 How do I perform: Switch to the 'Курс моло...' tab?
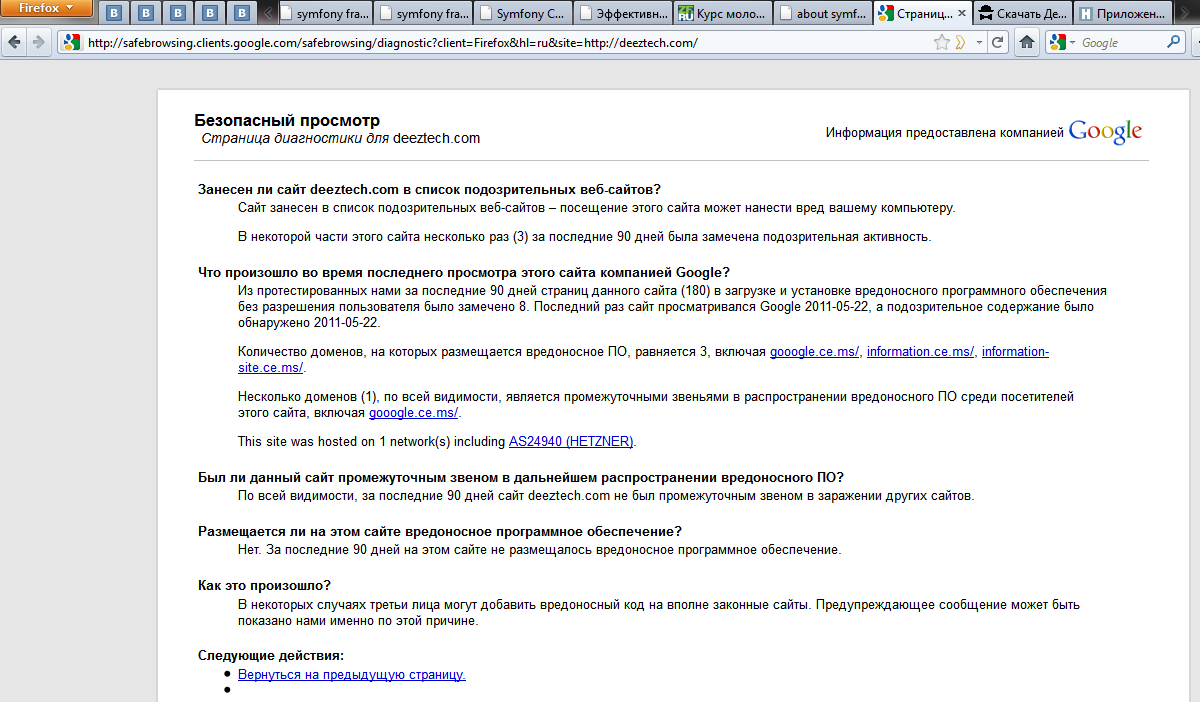tap(723, 13)
